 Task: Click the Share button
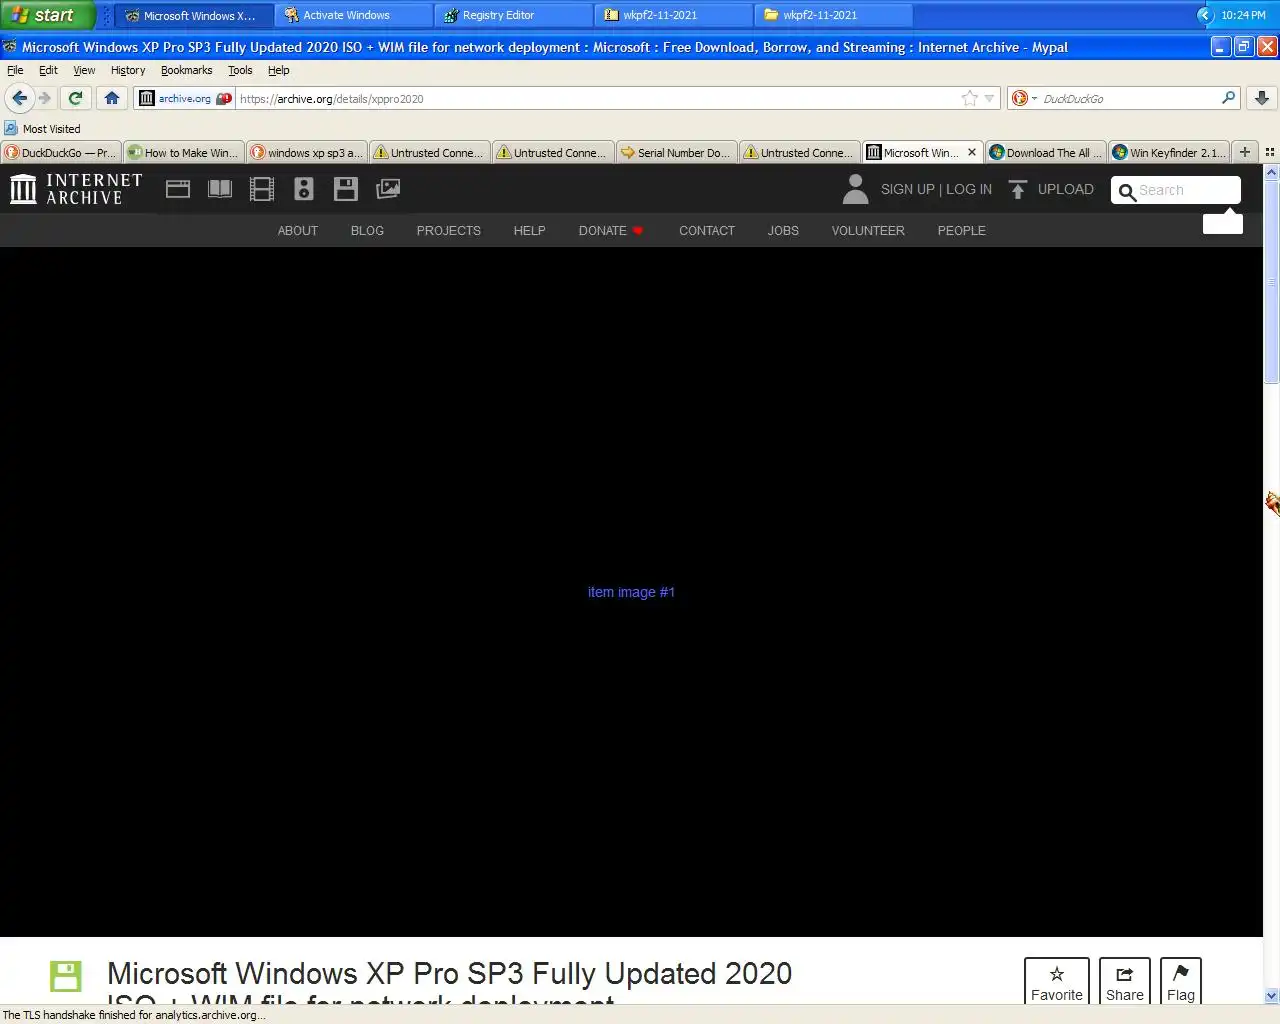[1125, 983]
